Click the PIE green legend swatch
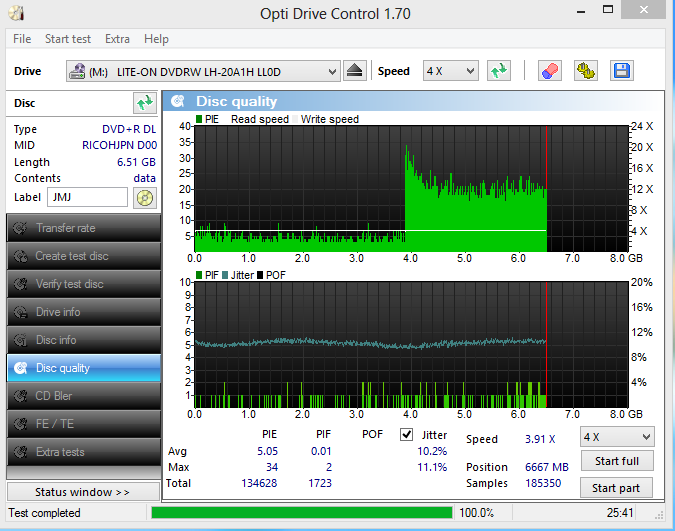The width and height of the screenshot is (675, 531). 199,119
